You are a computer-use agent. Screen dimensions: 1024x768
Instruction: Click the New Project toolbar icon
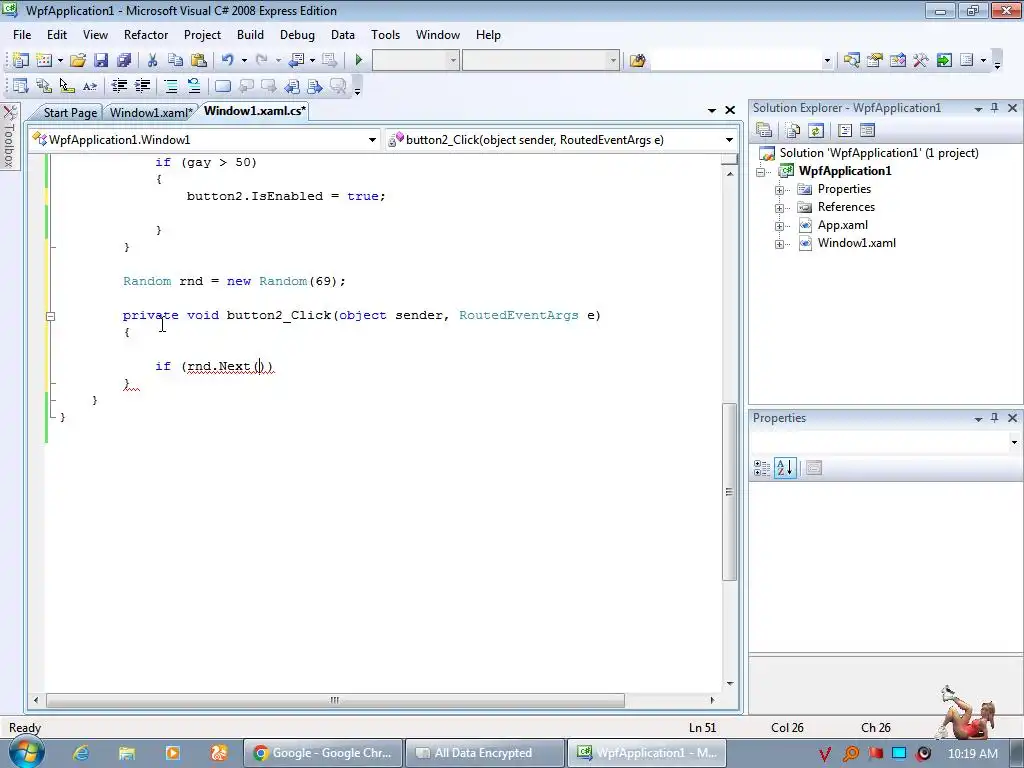click(20, 61)
